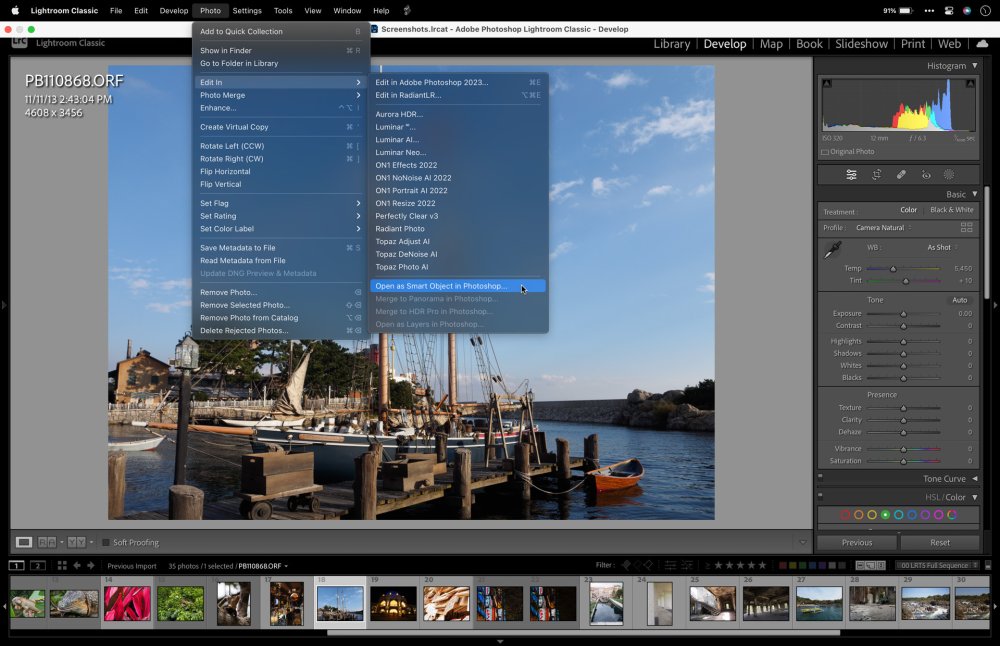Open the Profile Browser grid icon

[965, 228]
